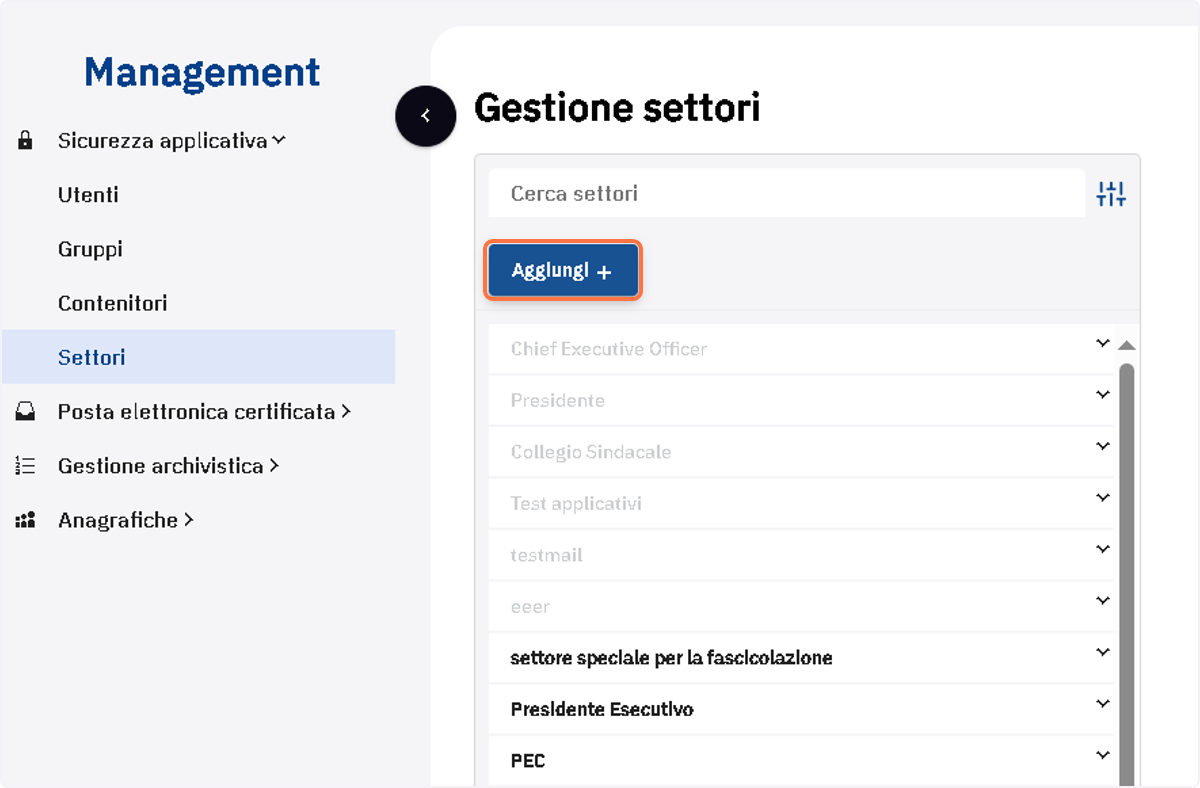Click the scrollbar up arrow of sector list
The width and height of the screenshot is (1200, 788).
click(1126, 345)
